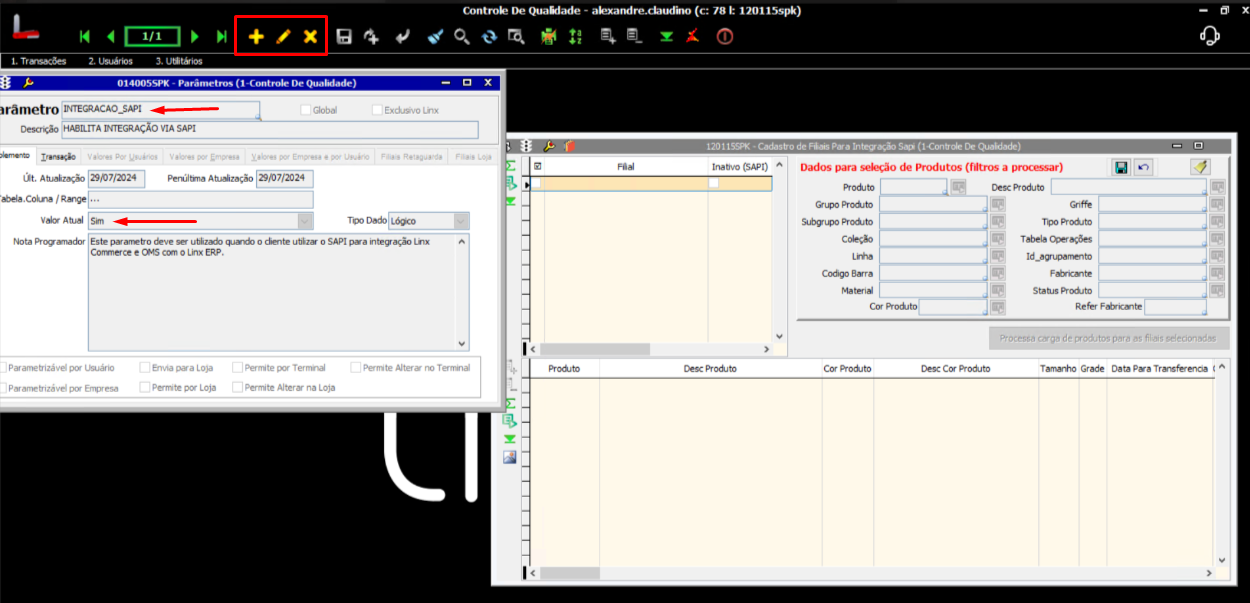Click the yellow plus add-record icon
Viewport: 1250px width, 603px height.
[256, 37]
